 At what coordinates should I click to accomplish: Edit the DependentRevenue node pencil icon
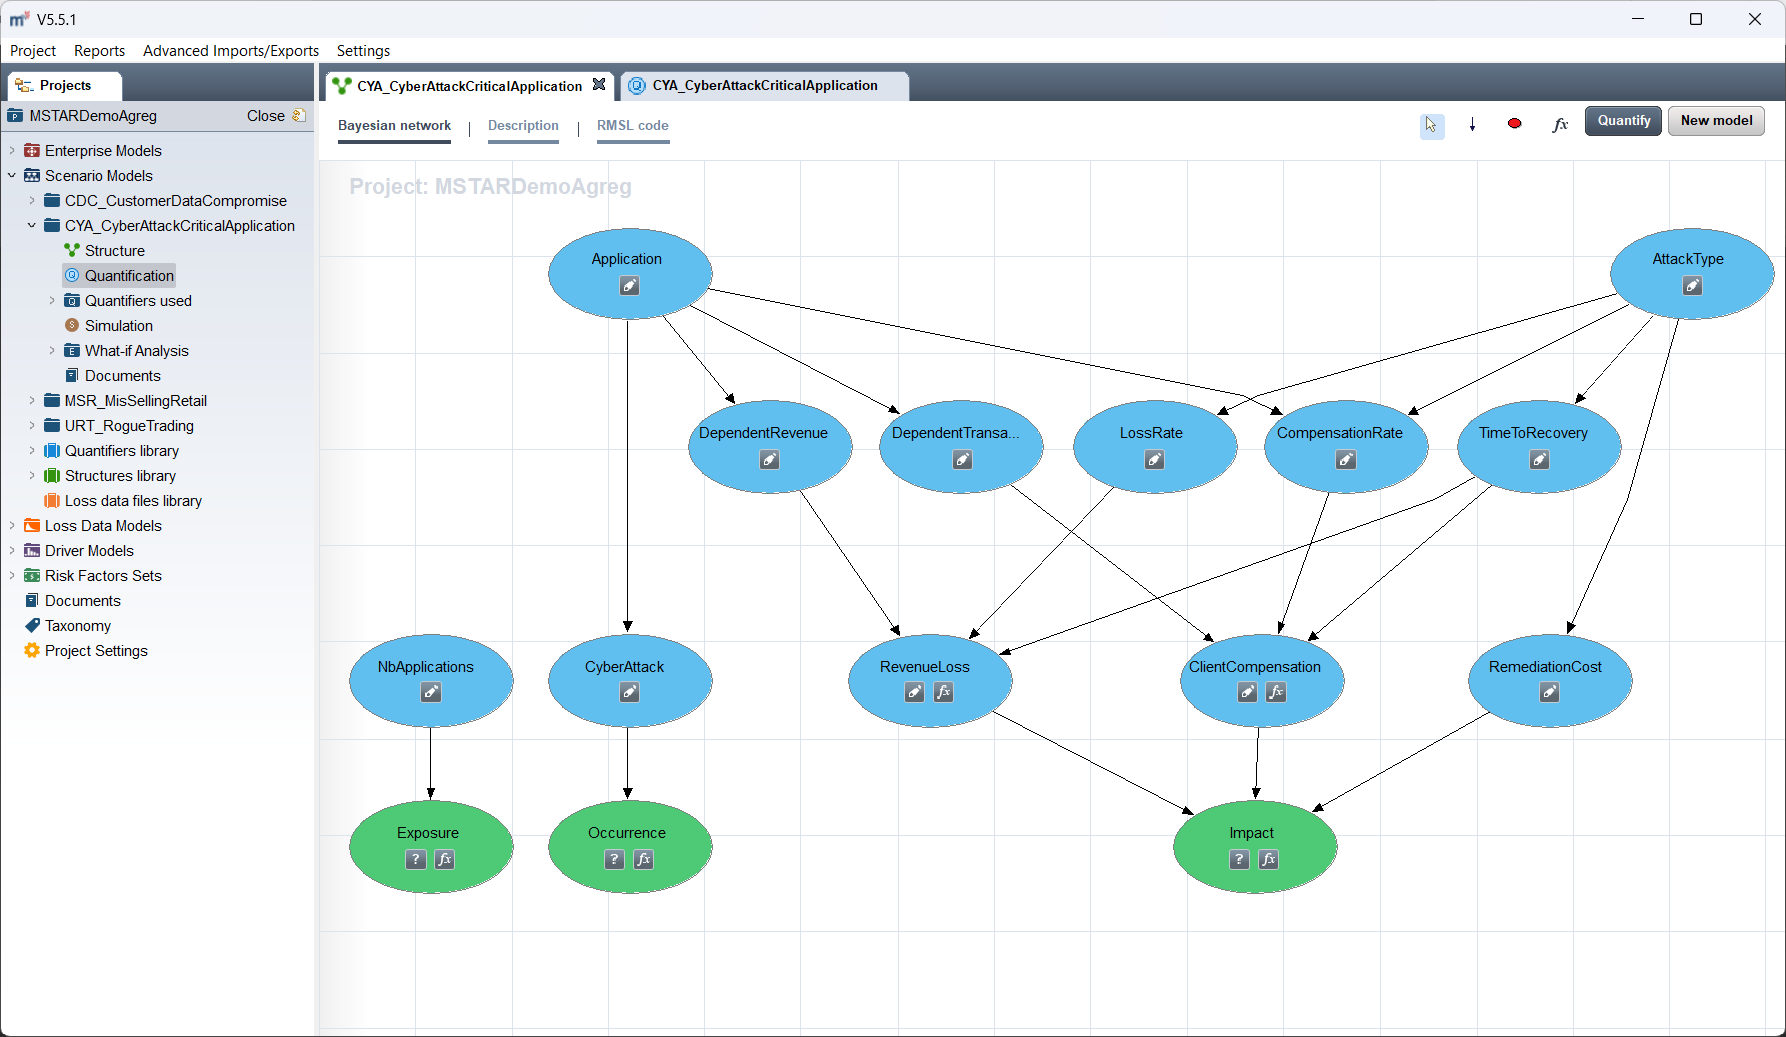click(x=769, y=460)
